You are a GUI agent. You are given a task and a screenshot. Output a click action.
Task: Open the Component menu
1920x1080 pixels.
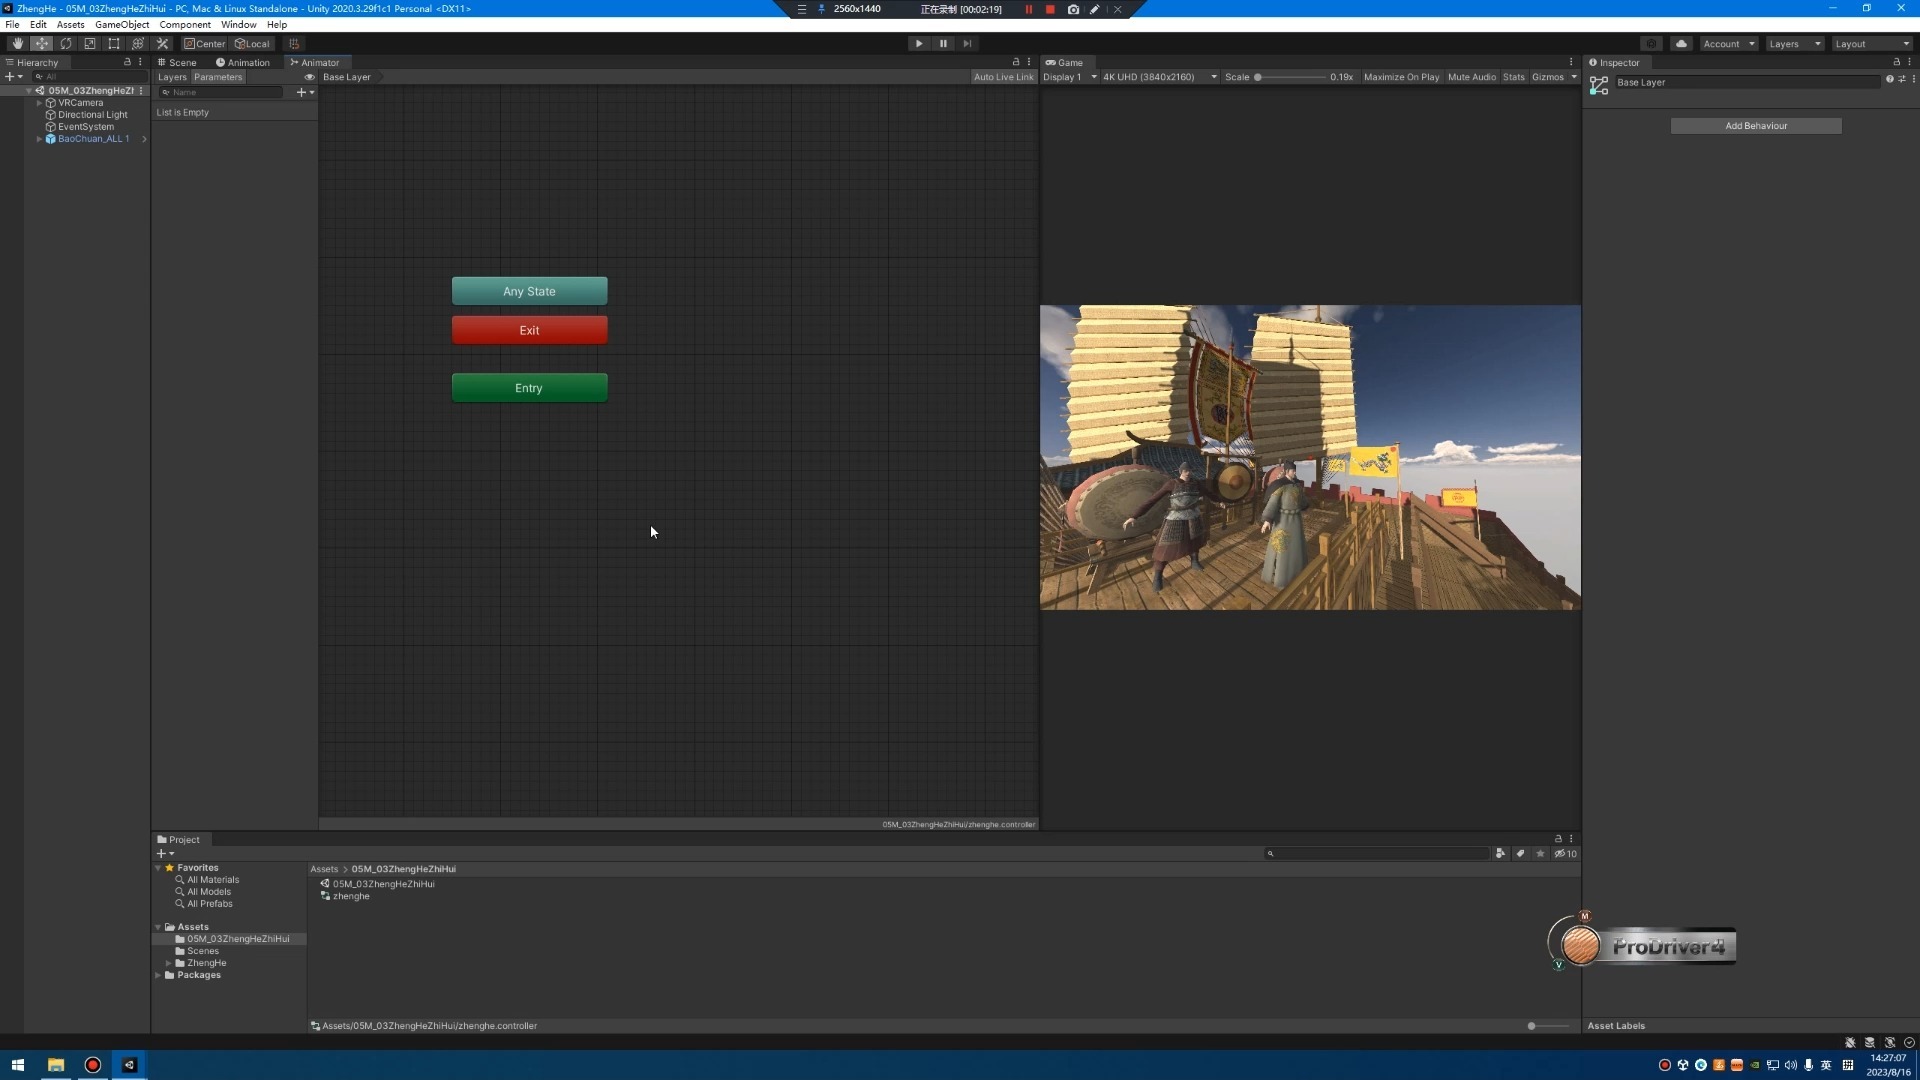(x=185, y=25)
